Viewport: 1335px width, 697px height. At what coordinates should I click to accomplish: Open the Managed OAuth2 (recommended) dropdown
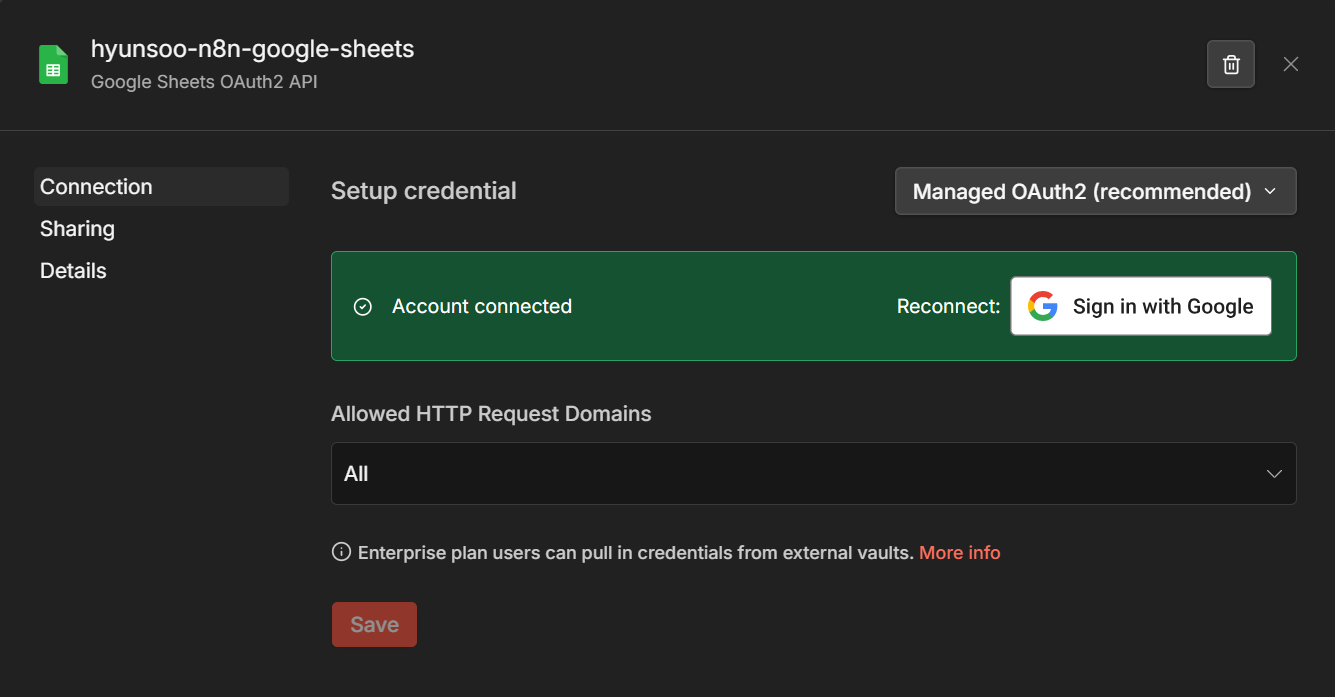[1095, 191]
